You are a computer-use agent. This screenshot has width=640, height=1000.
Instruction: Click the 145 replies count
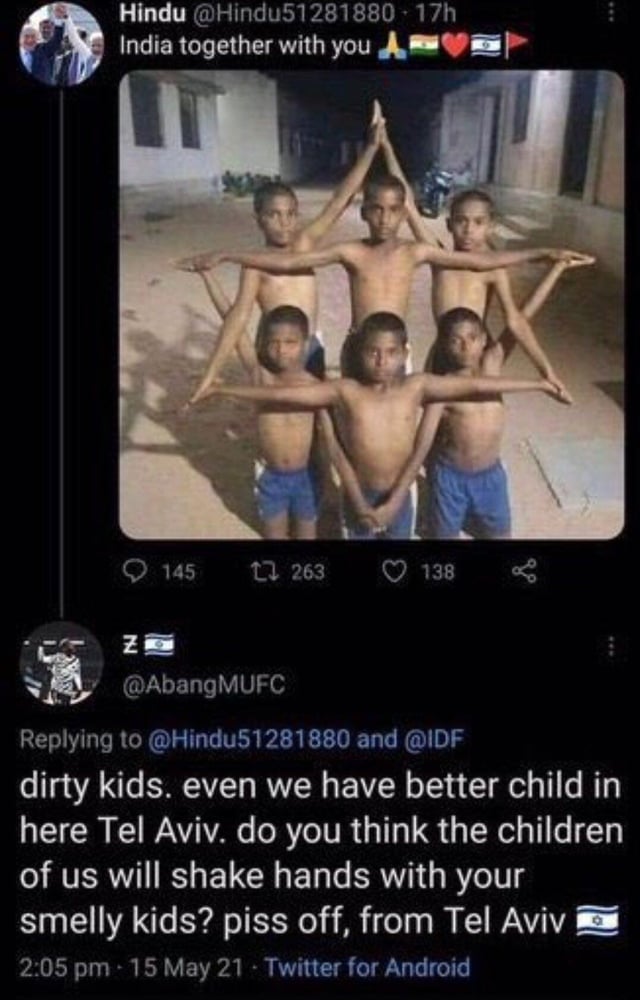click(178, 572)
